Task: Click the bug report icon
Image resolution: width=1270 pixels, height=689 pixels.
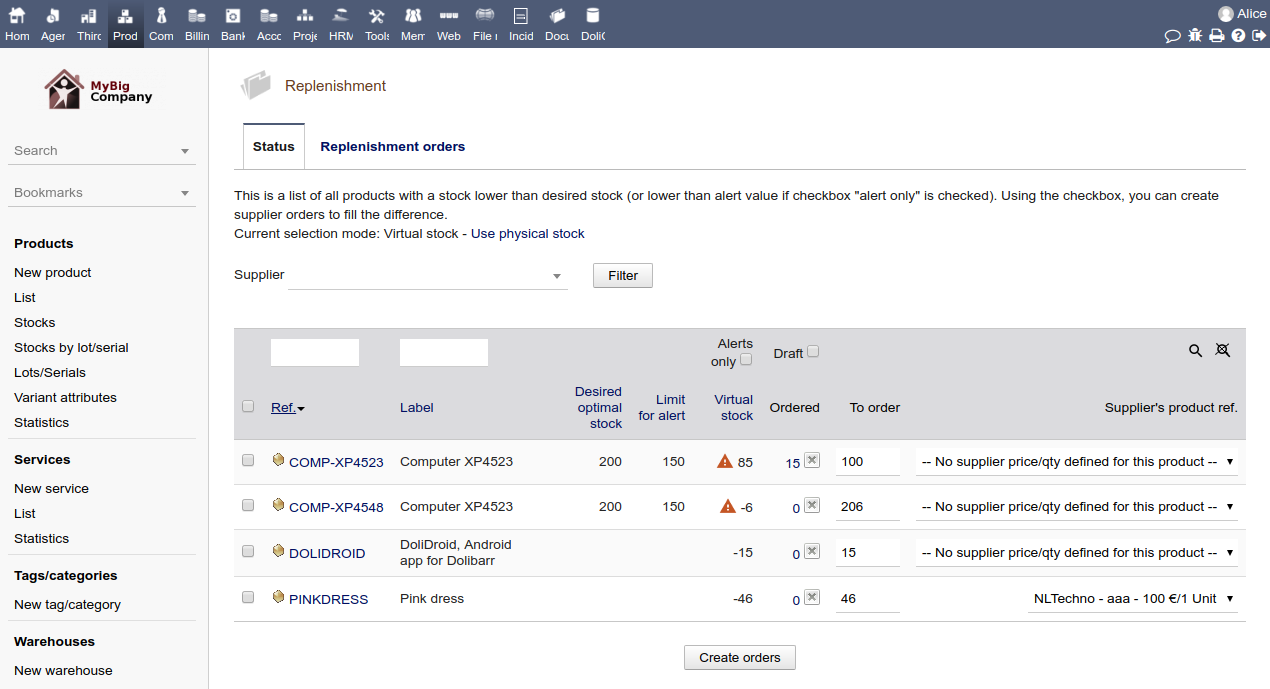Action: tap(1195, 36)
